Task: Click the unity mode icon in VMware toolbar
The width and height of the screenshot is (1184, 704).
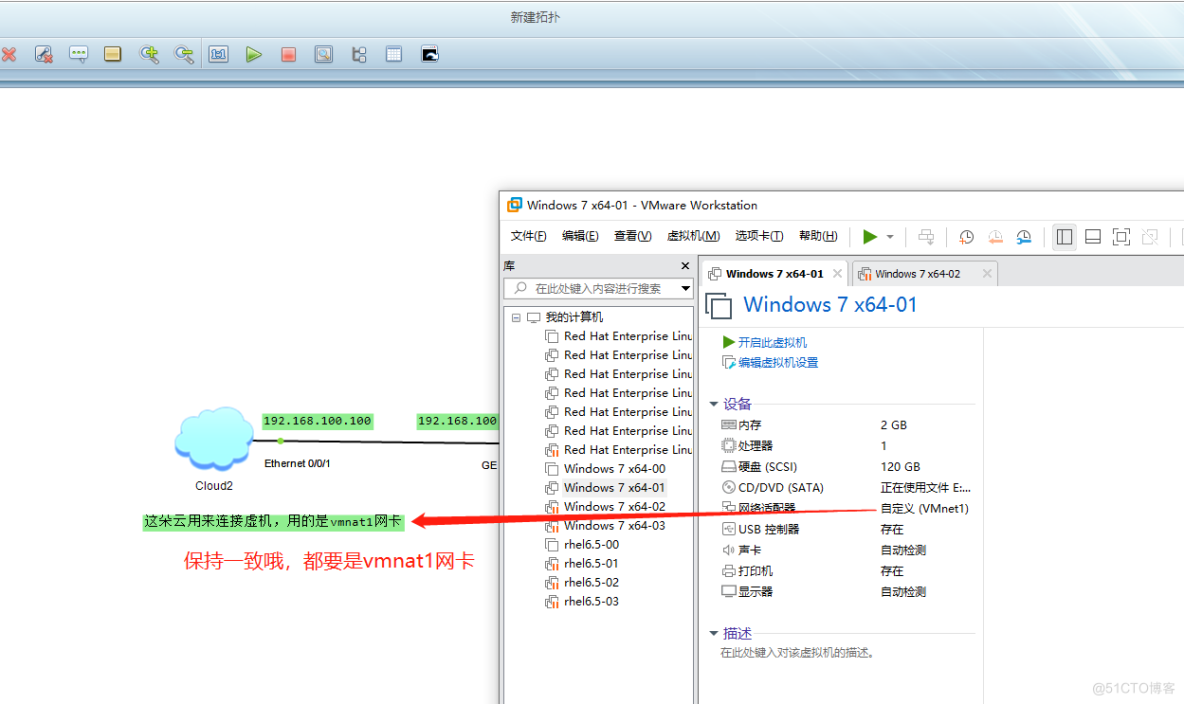Action: [1150, 237]
